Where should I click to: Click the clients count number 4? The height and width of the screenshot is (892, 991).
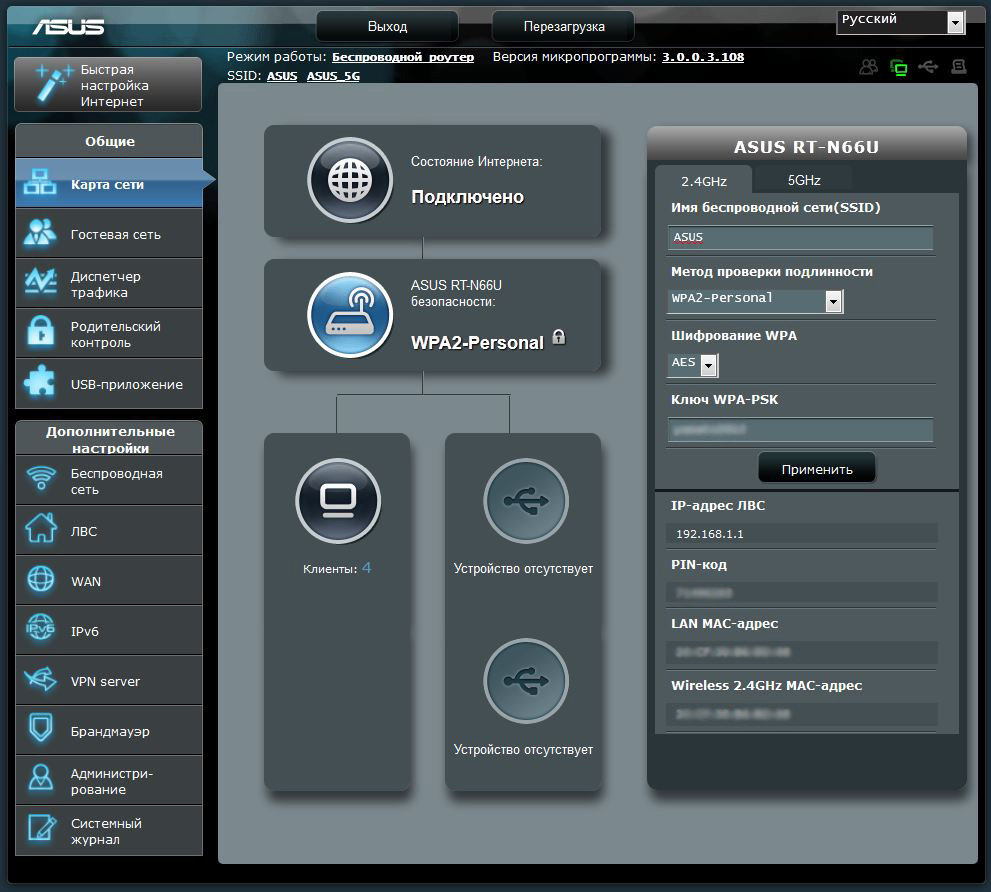(367, 568)
